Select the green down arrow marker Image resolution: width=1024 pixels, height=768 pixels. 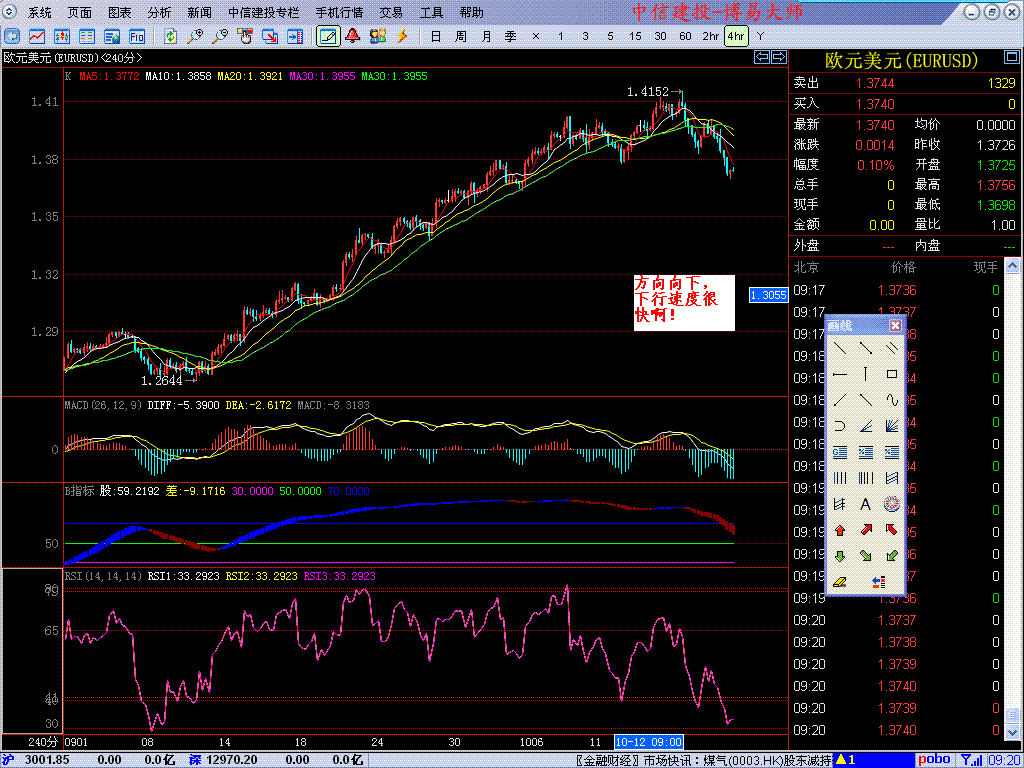point(840,556)
